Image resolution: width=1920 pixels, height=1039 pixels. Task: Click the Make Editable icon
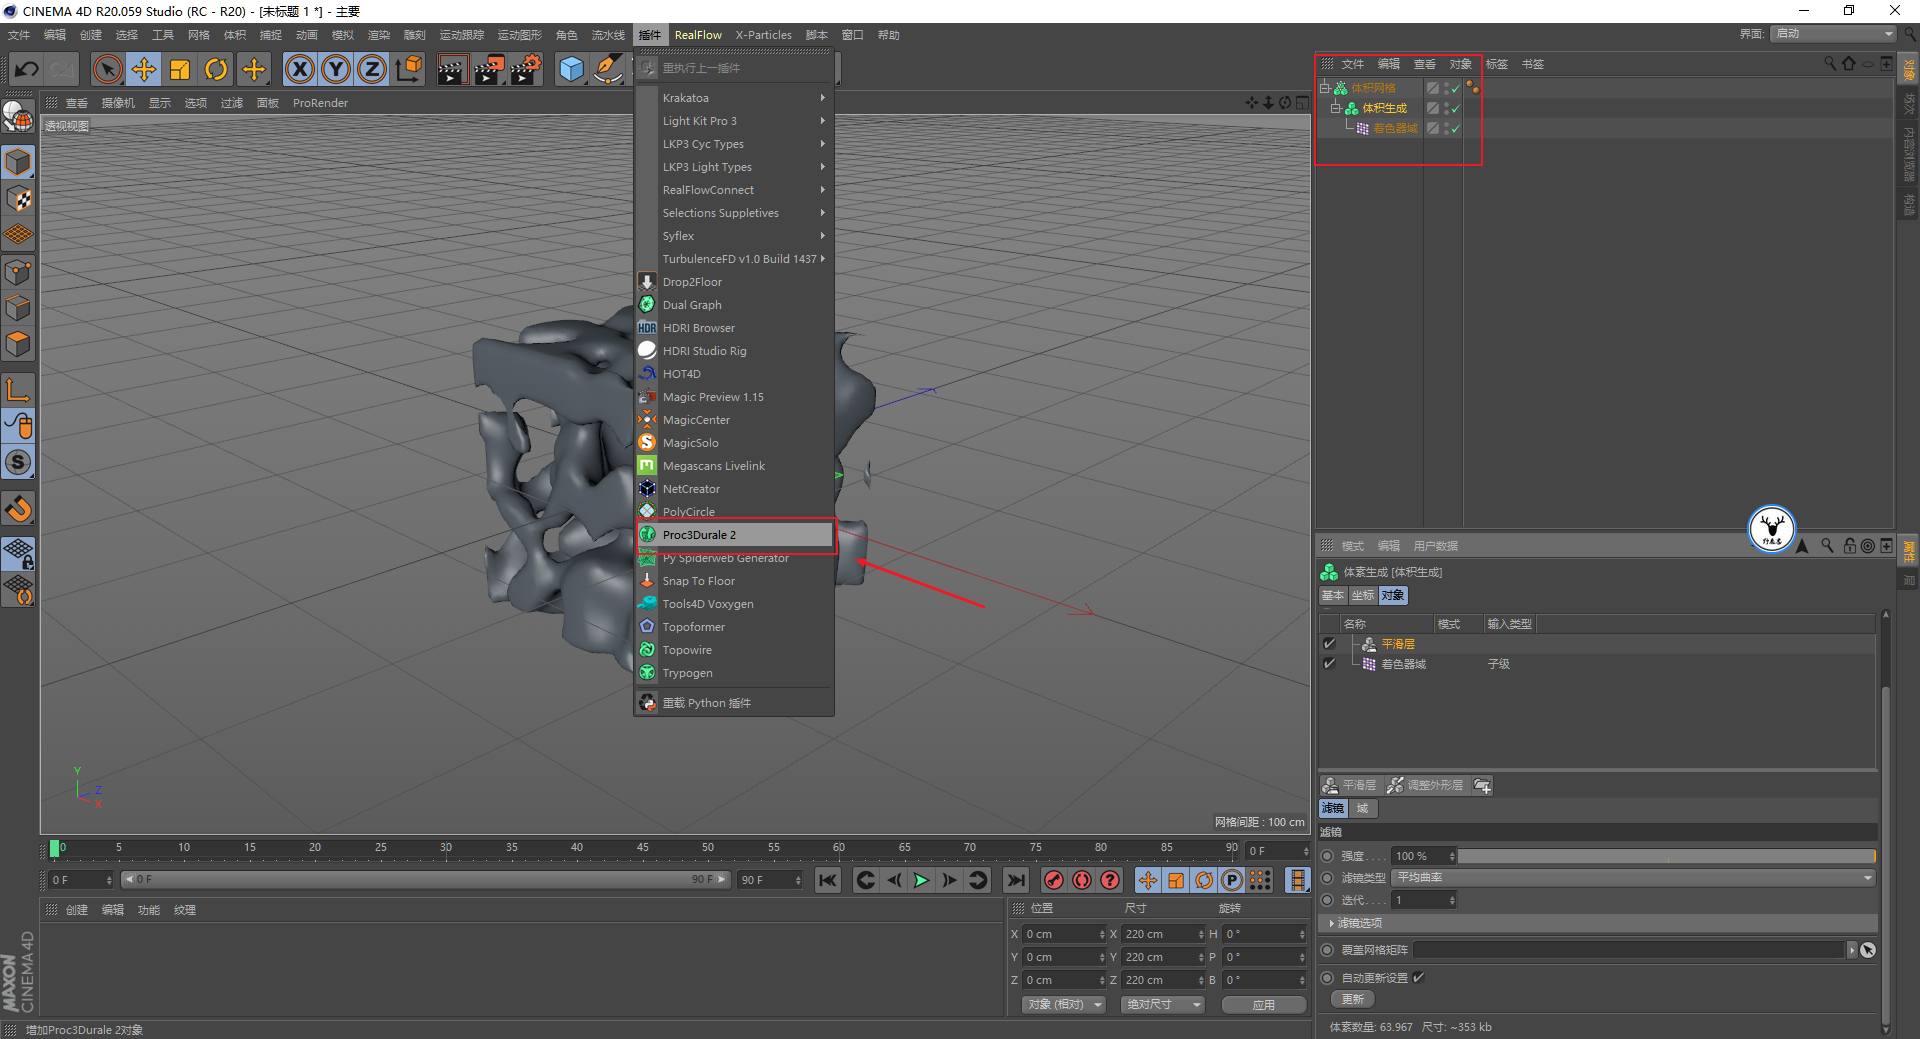[x=18, y=116]
